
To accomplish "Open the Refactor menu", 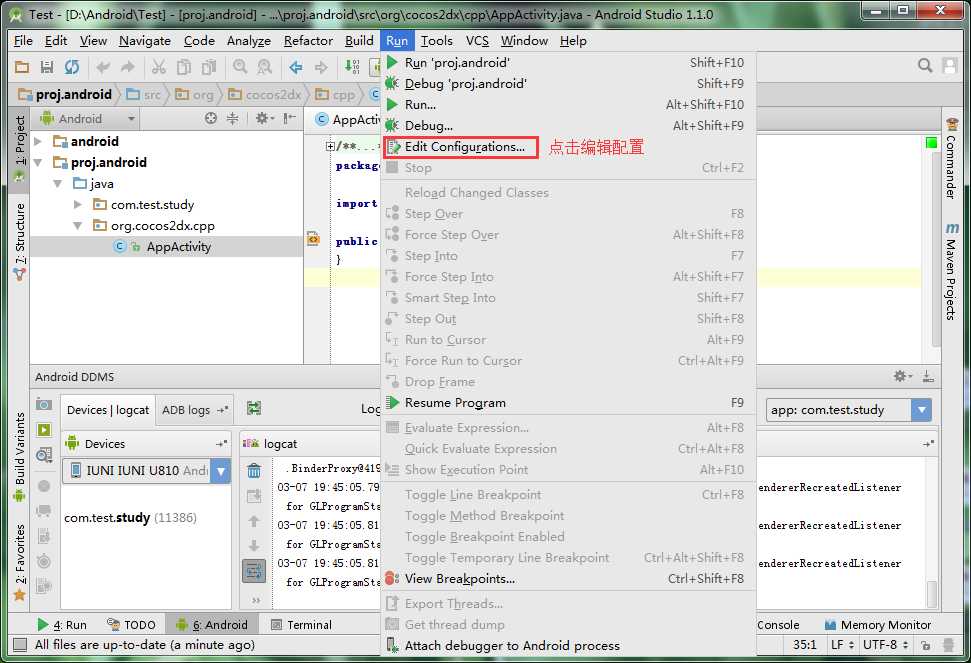I will (308, 41).
